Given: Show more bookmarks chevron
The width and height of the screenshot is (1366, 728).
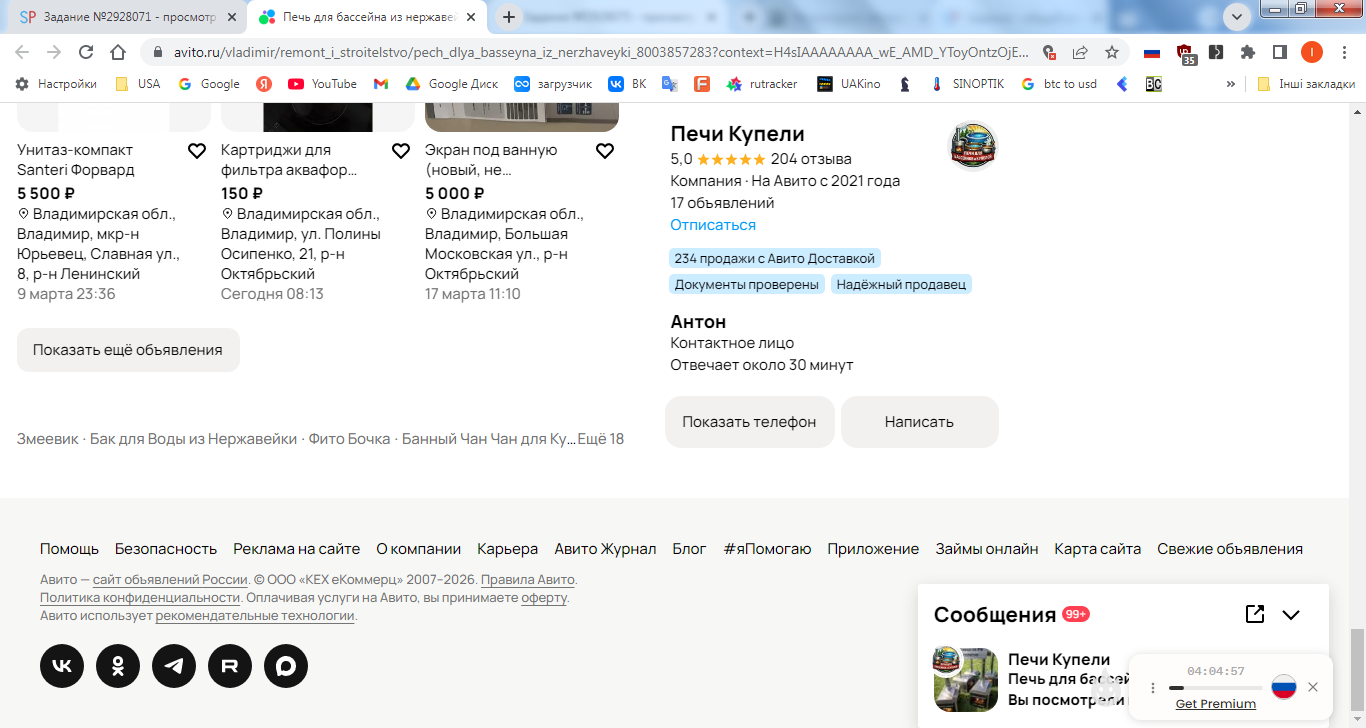Looking at the screenshot, I should coord(1230,84).
